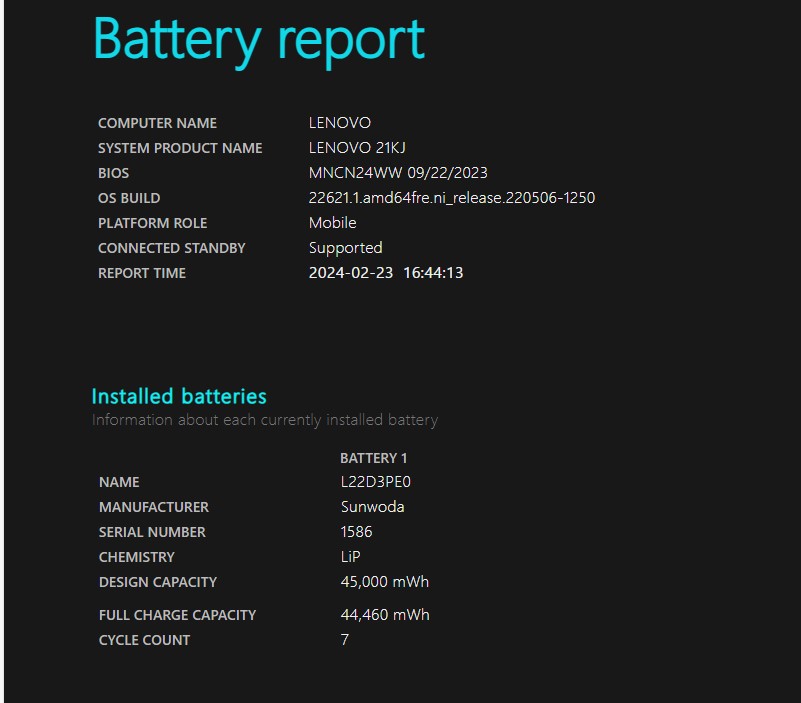Select the CHEMISTRY label
The image size is (801, 703).
point(137,557)
